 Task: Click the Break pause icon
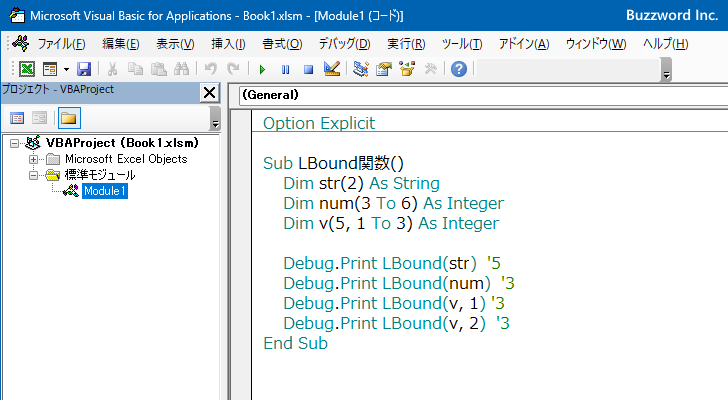(x=286, y=70)
